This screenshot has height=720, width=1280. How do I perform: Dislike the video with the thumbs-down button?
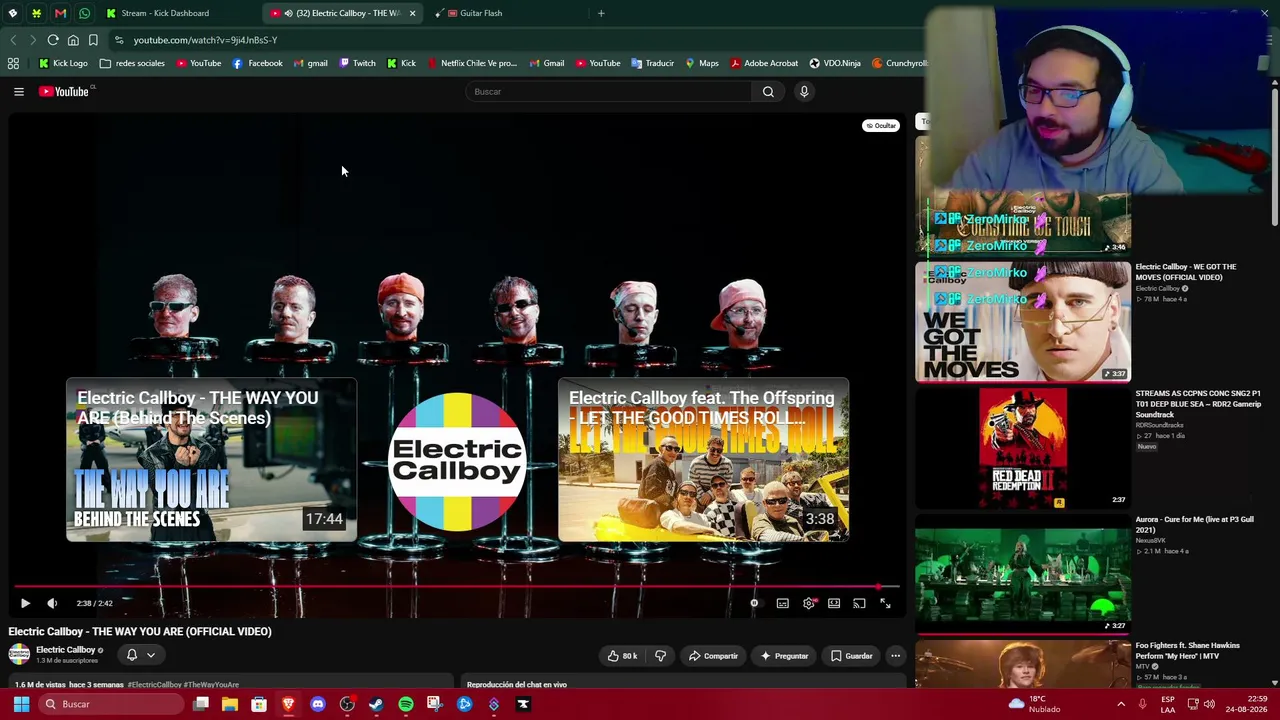660,656
